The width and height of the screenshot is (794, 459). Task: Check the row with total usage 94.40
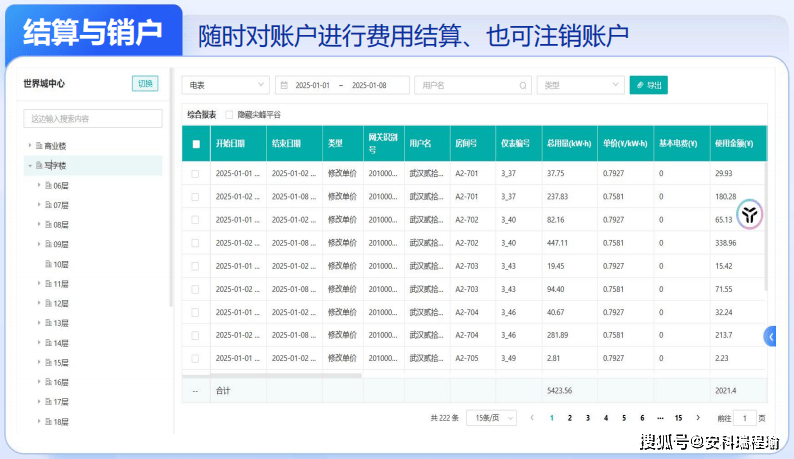pos(195,289)
